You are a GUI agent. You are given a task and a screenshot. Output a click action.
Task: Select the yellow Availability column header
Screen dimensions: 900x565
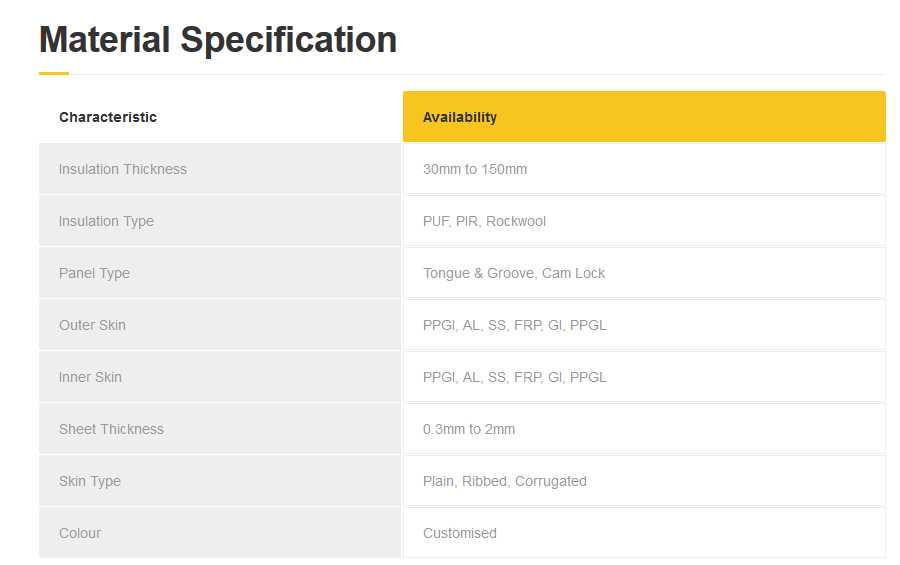point(644,117)
